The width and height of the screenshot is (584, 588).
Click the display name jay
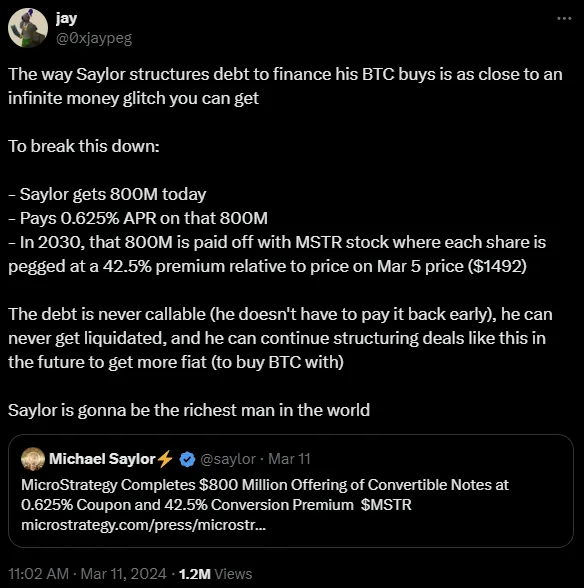pyautogui.click(x=66, y=18)
